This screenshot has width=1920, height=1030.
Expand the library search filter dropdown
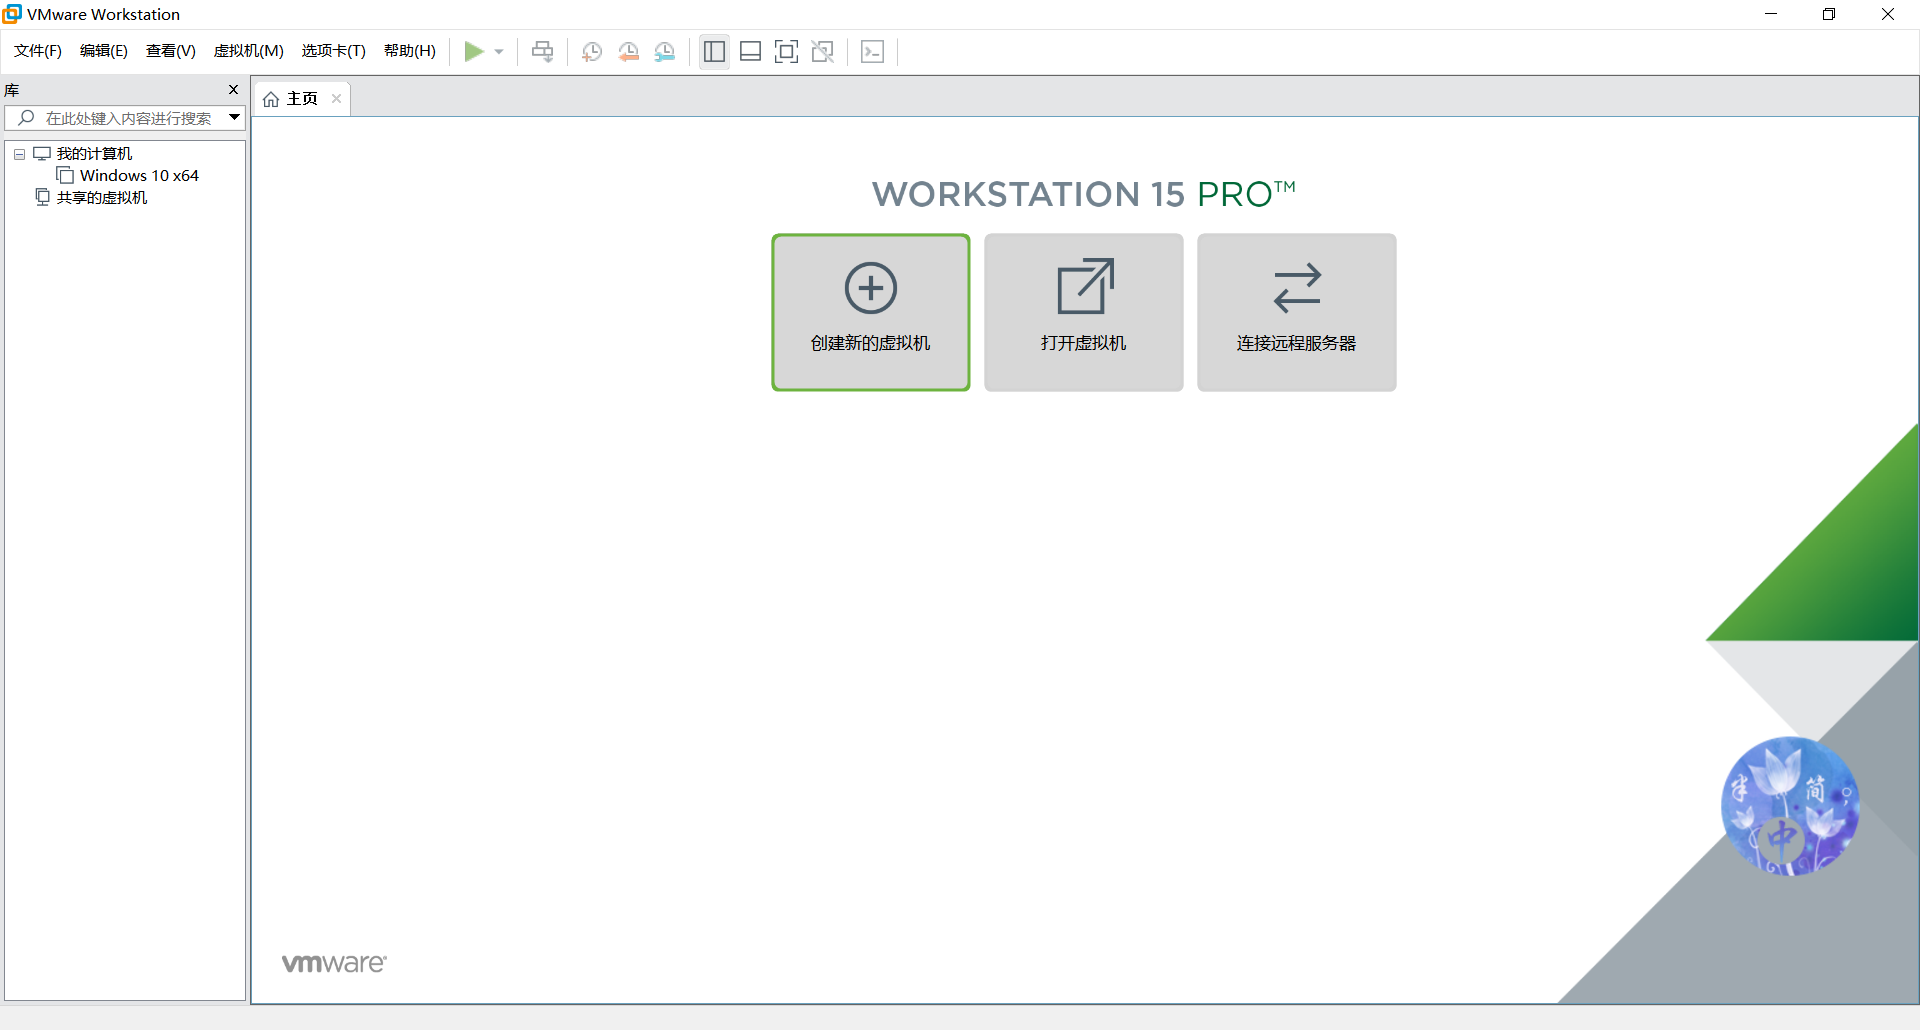[x=234, y=118]
